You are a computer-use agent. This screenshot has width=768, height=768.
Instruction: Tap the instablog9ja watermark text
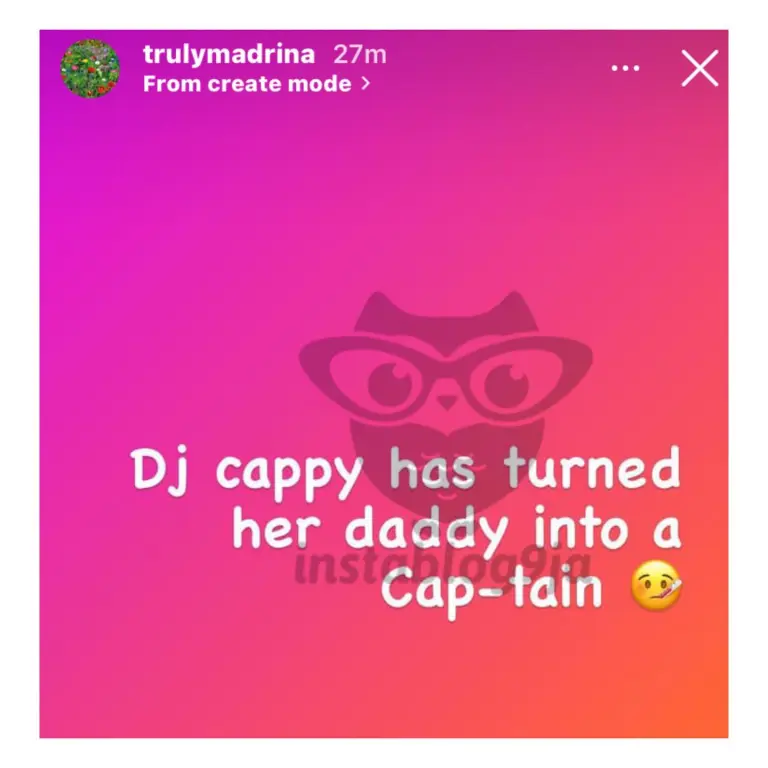pyautogui.click(x=443, y=567)
